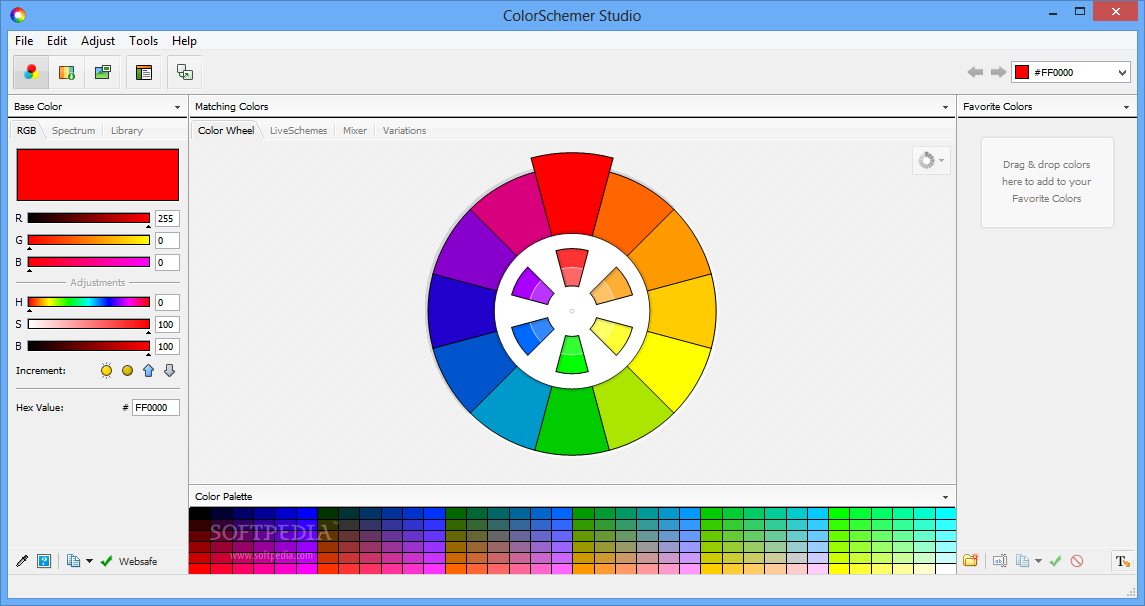Switch to the Spectrum tab
This screenshot has height=606, width=1145.
[73, 131]
